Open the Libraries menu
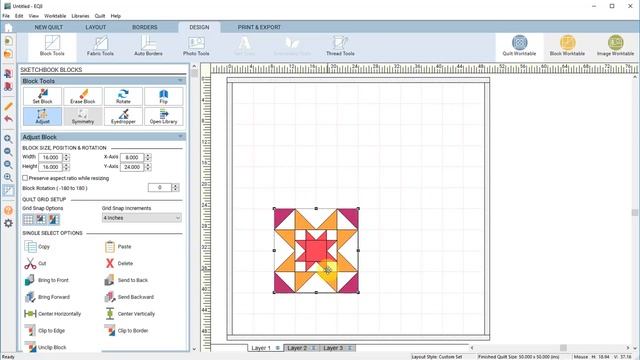Screen dimensions: 640x360 [x=80, y=16]
